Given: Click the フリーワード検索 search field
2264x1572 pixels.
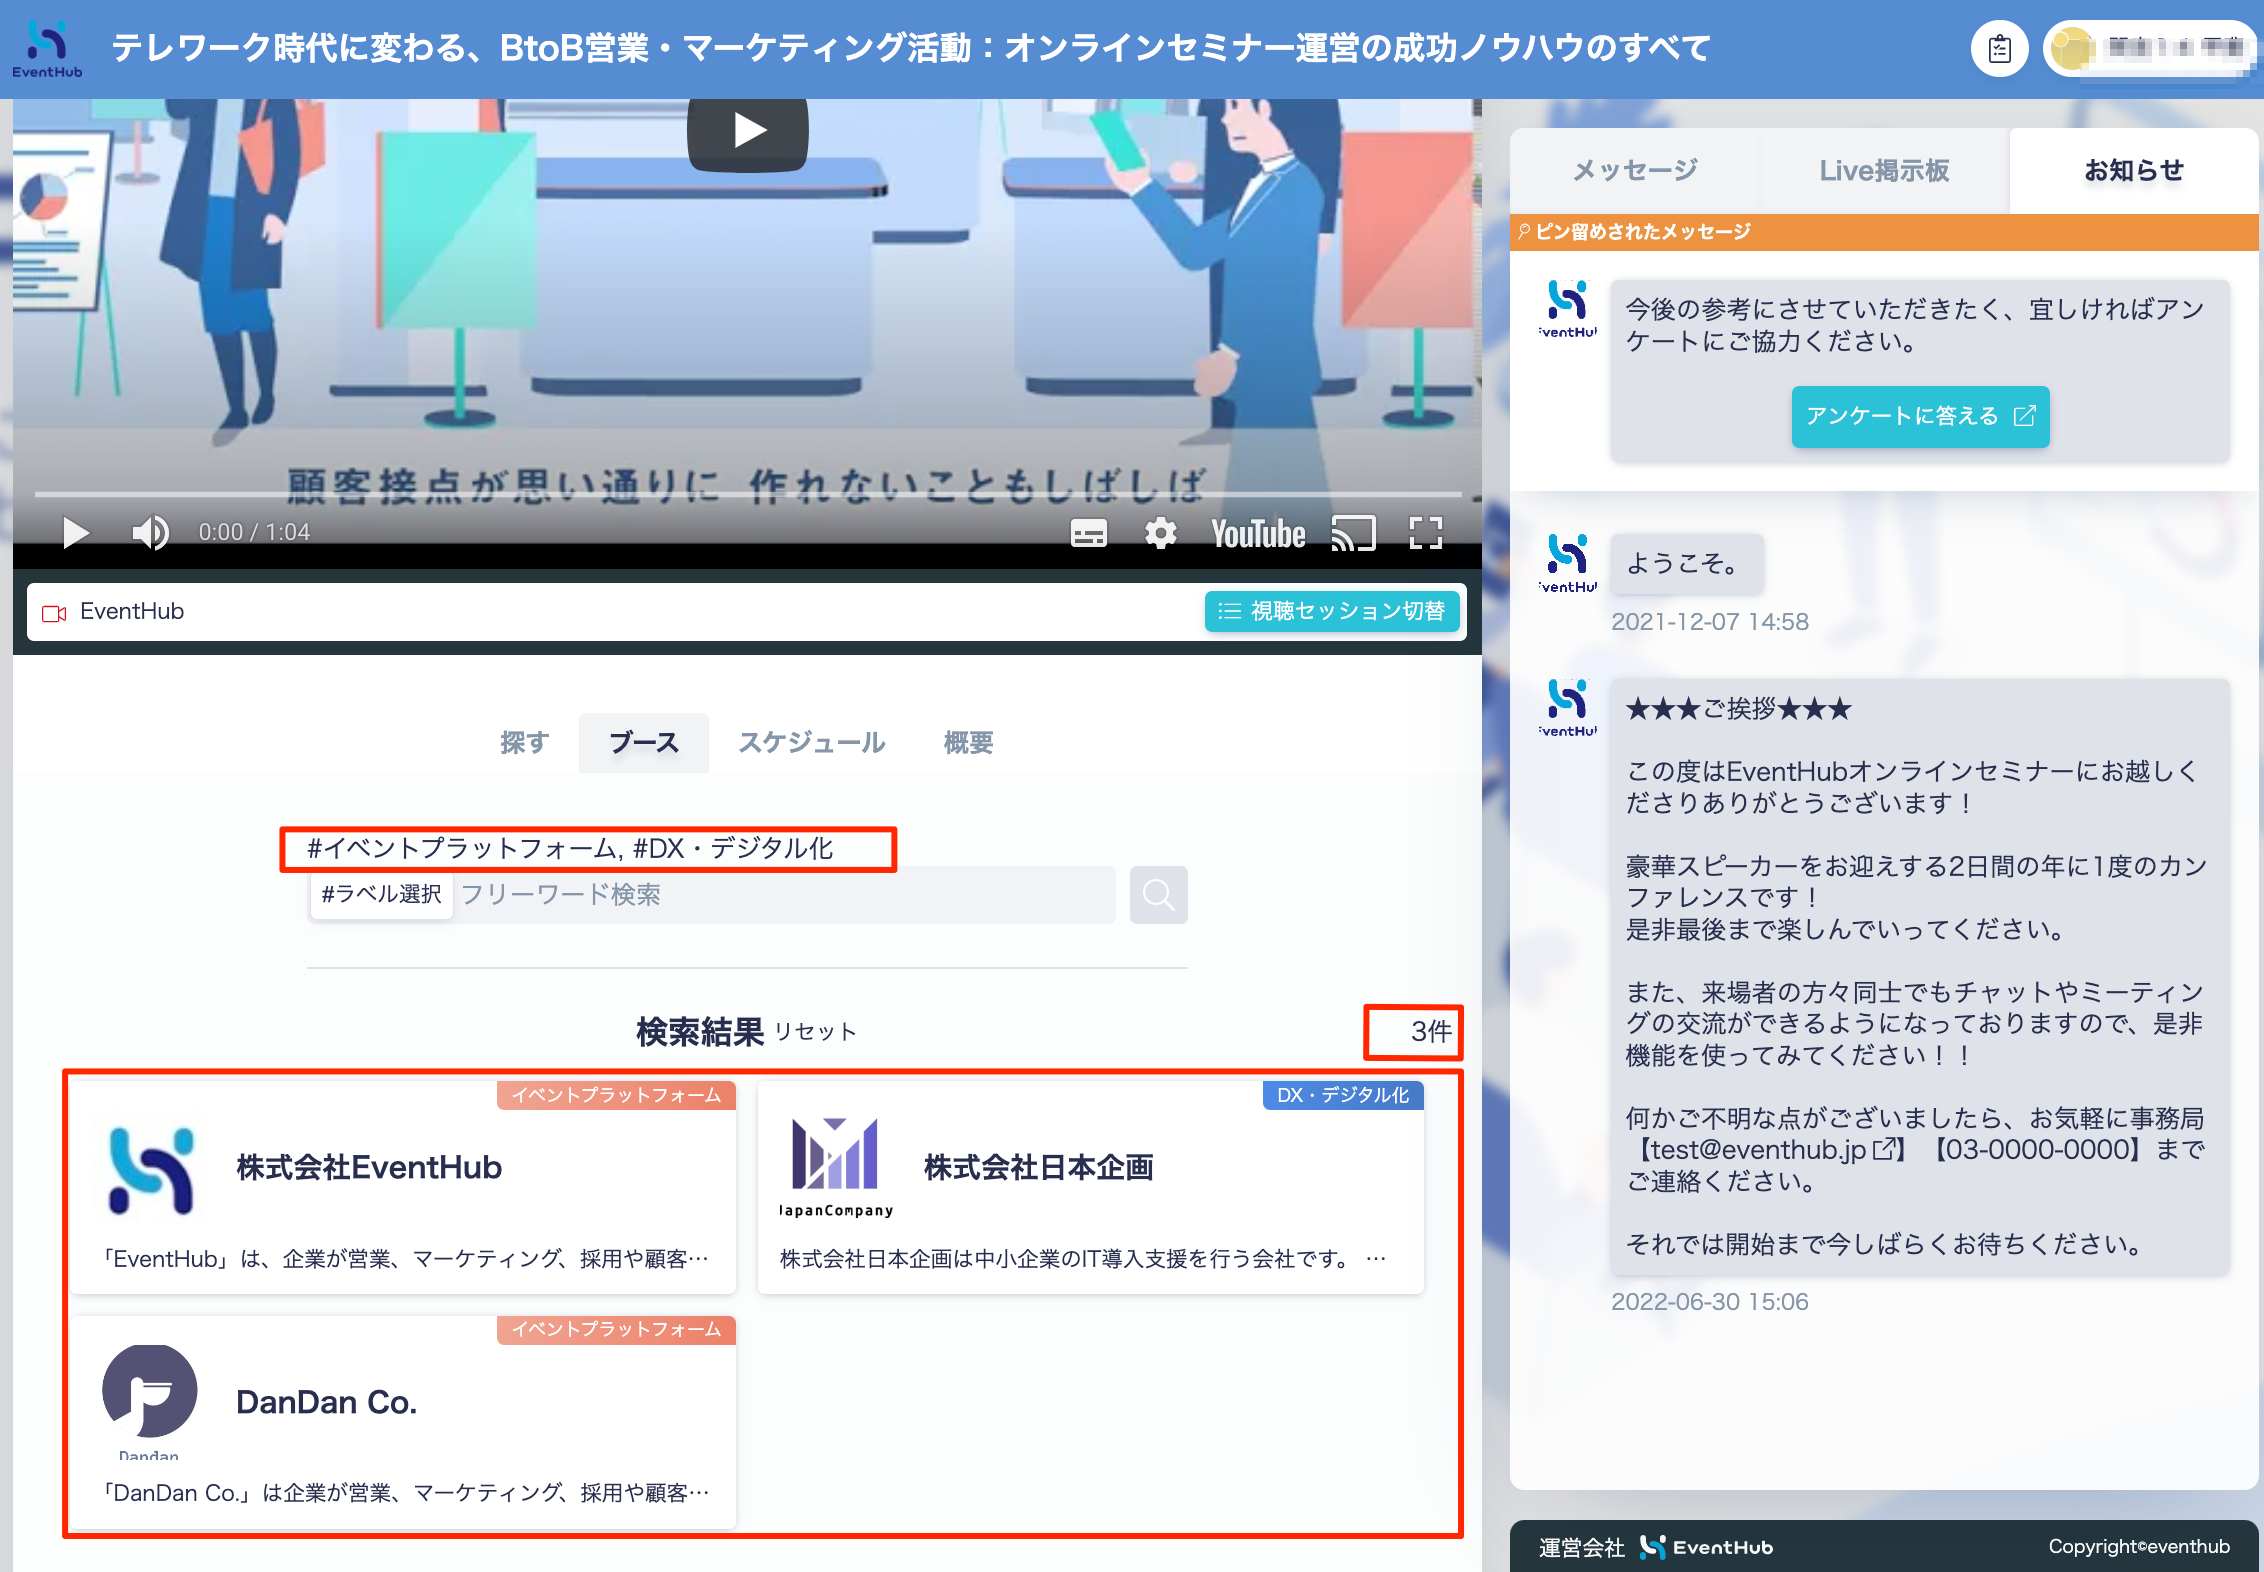Looking at the screenshot, I should (784, 894).
